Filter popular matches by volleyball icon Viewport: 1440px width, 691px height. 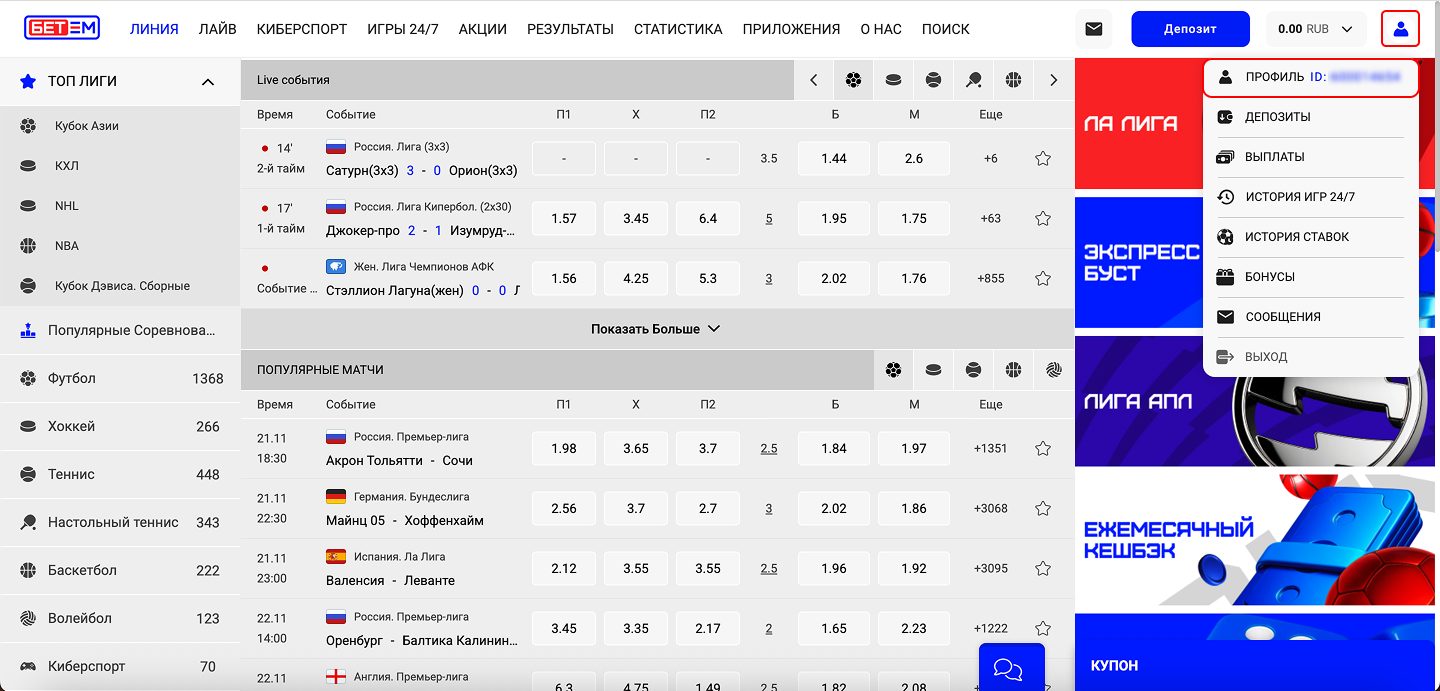(1053, 370)
